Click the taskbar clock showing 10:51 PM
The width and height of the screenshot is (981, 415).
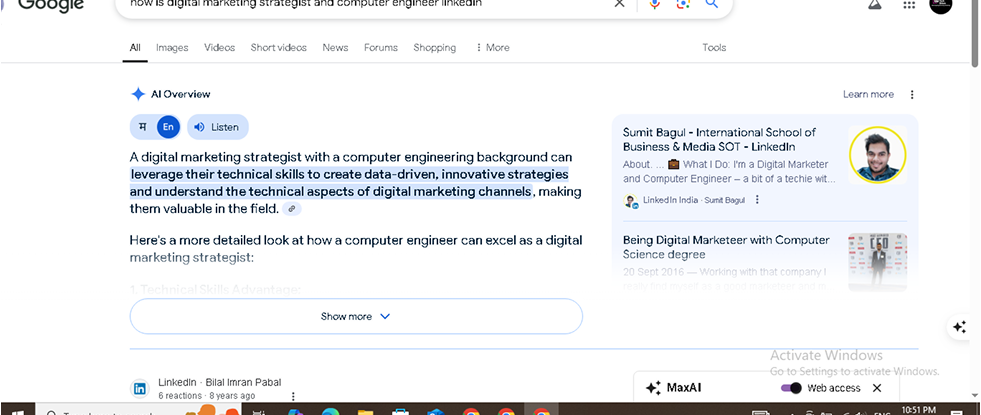tap(918, 410)
